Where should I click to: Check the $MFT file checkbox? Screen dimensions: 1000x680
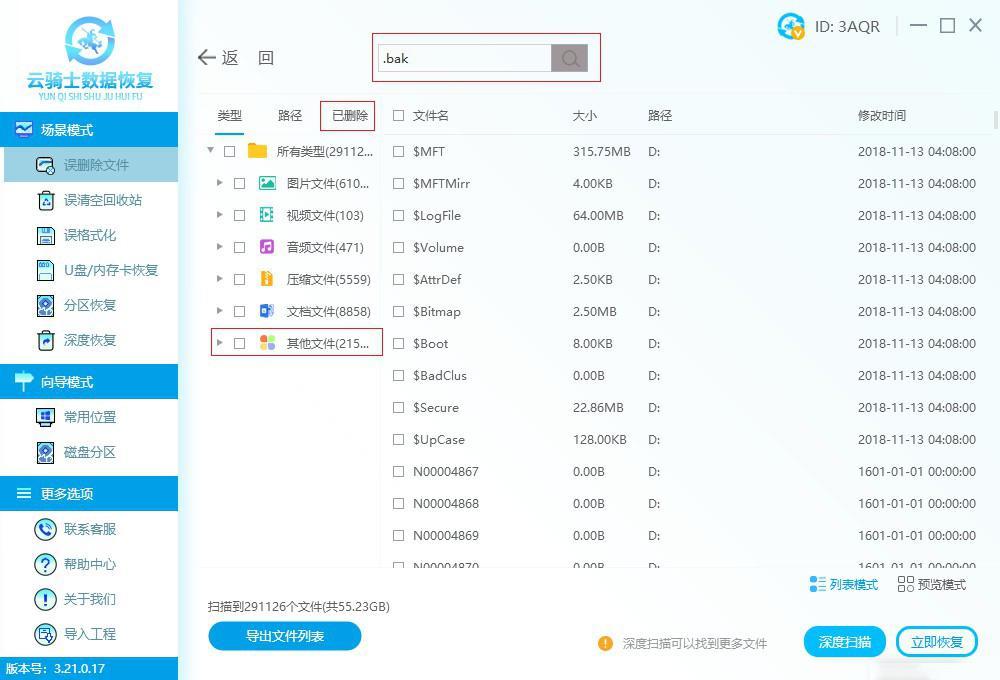(x=398, y=151)
